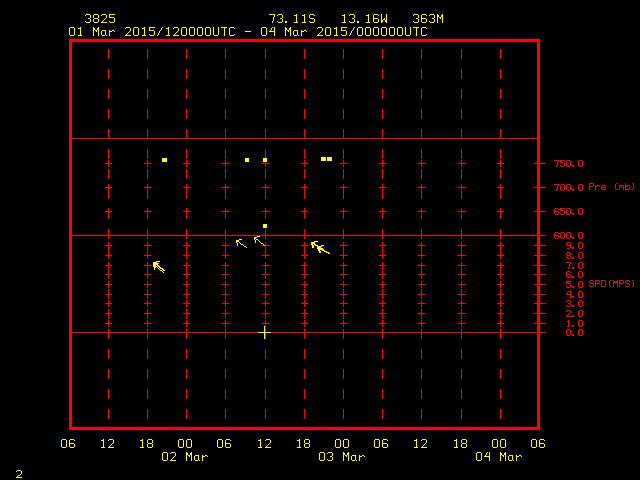Click right square of pair before 00 03 Mar
640x480 pixels.
pos(329,159)
